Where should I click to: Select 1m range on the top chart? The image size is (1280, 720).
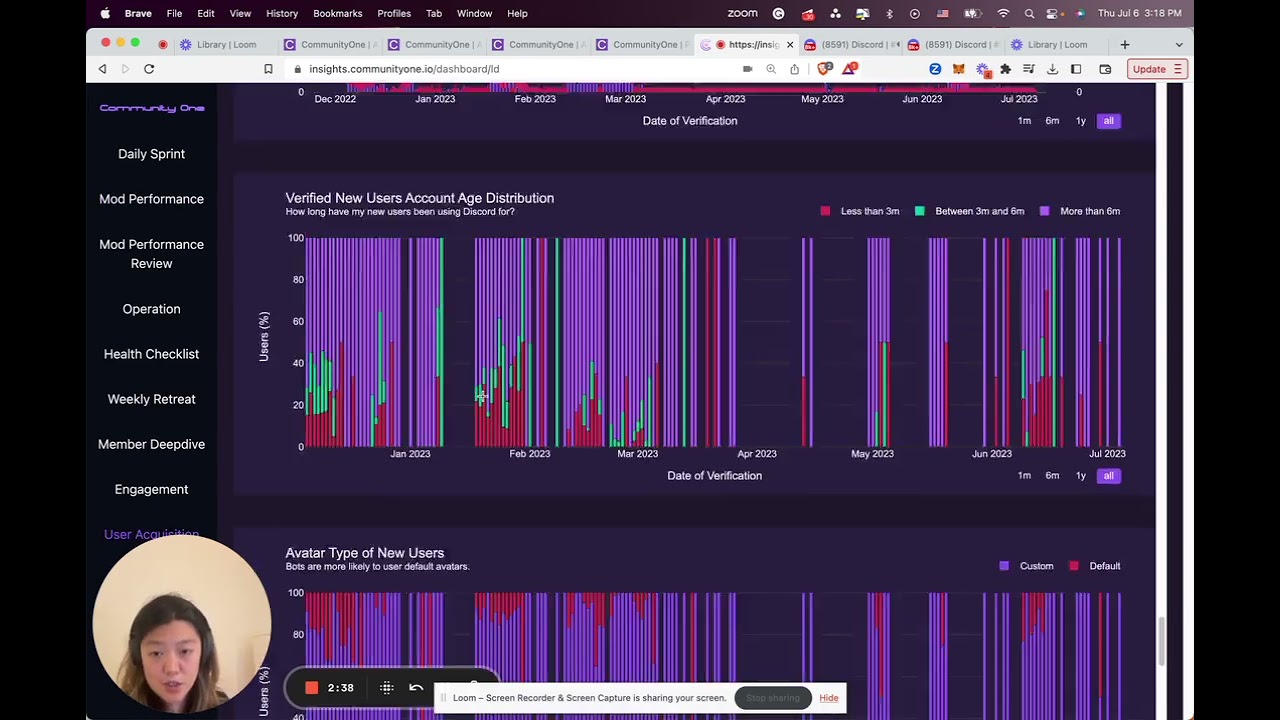[x=1024, y=121]
